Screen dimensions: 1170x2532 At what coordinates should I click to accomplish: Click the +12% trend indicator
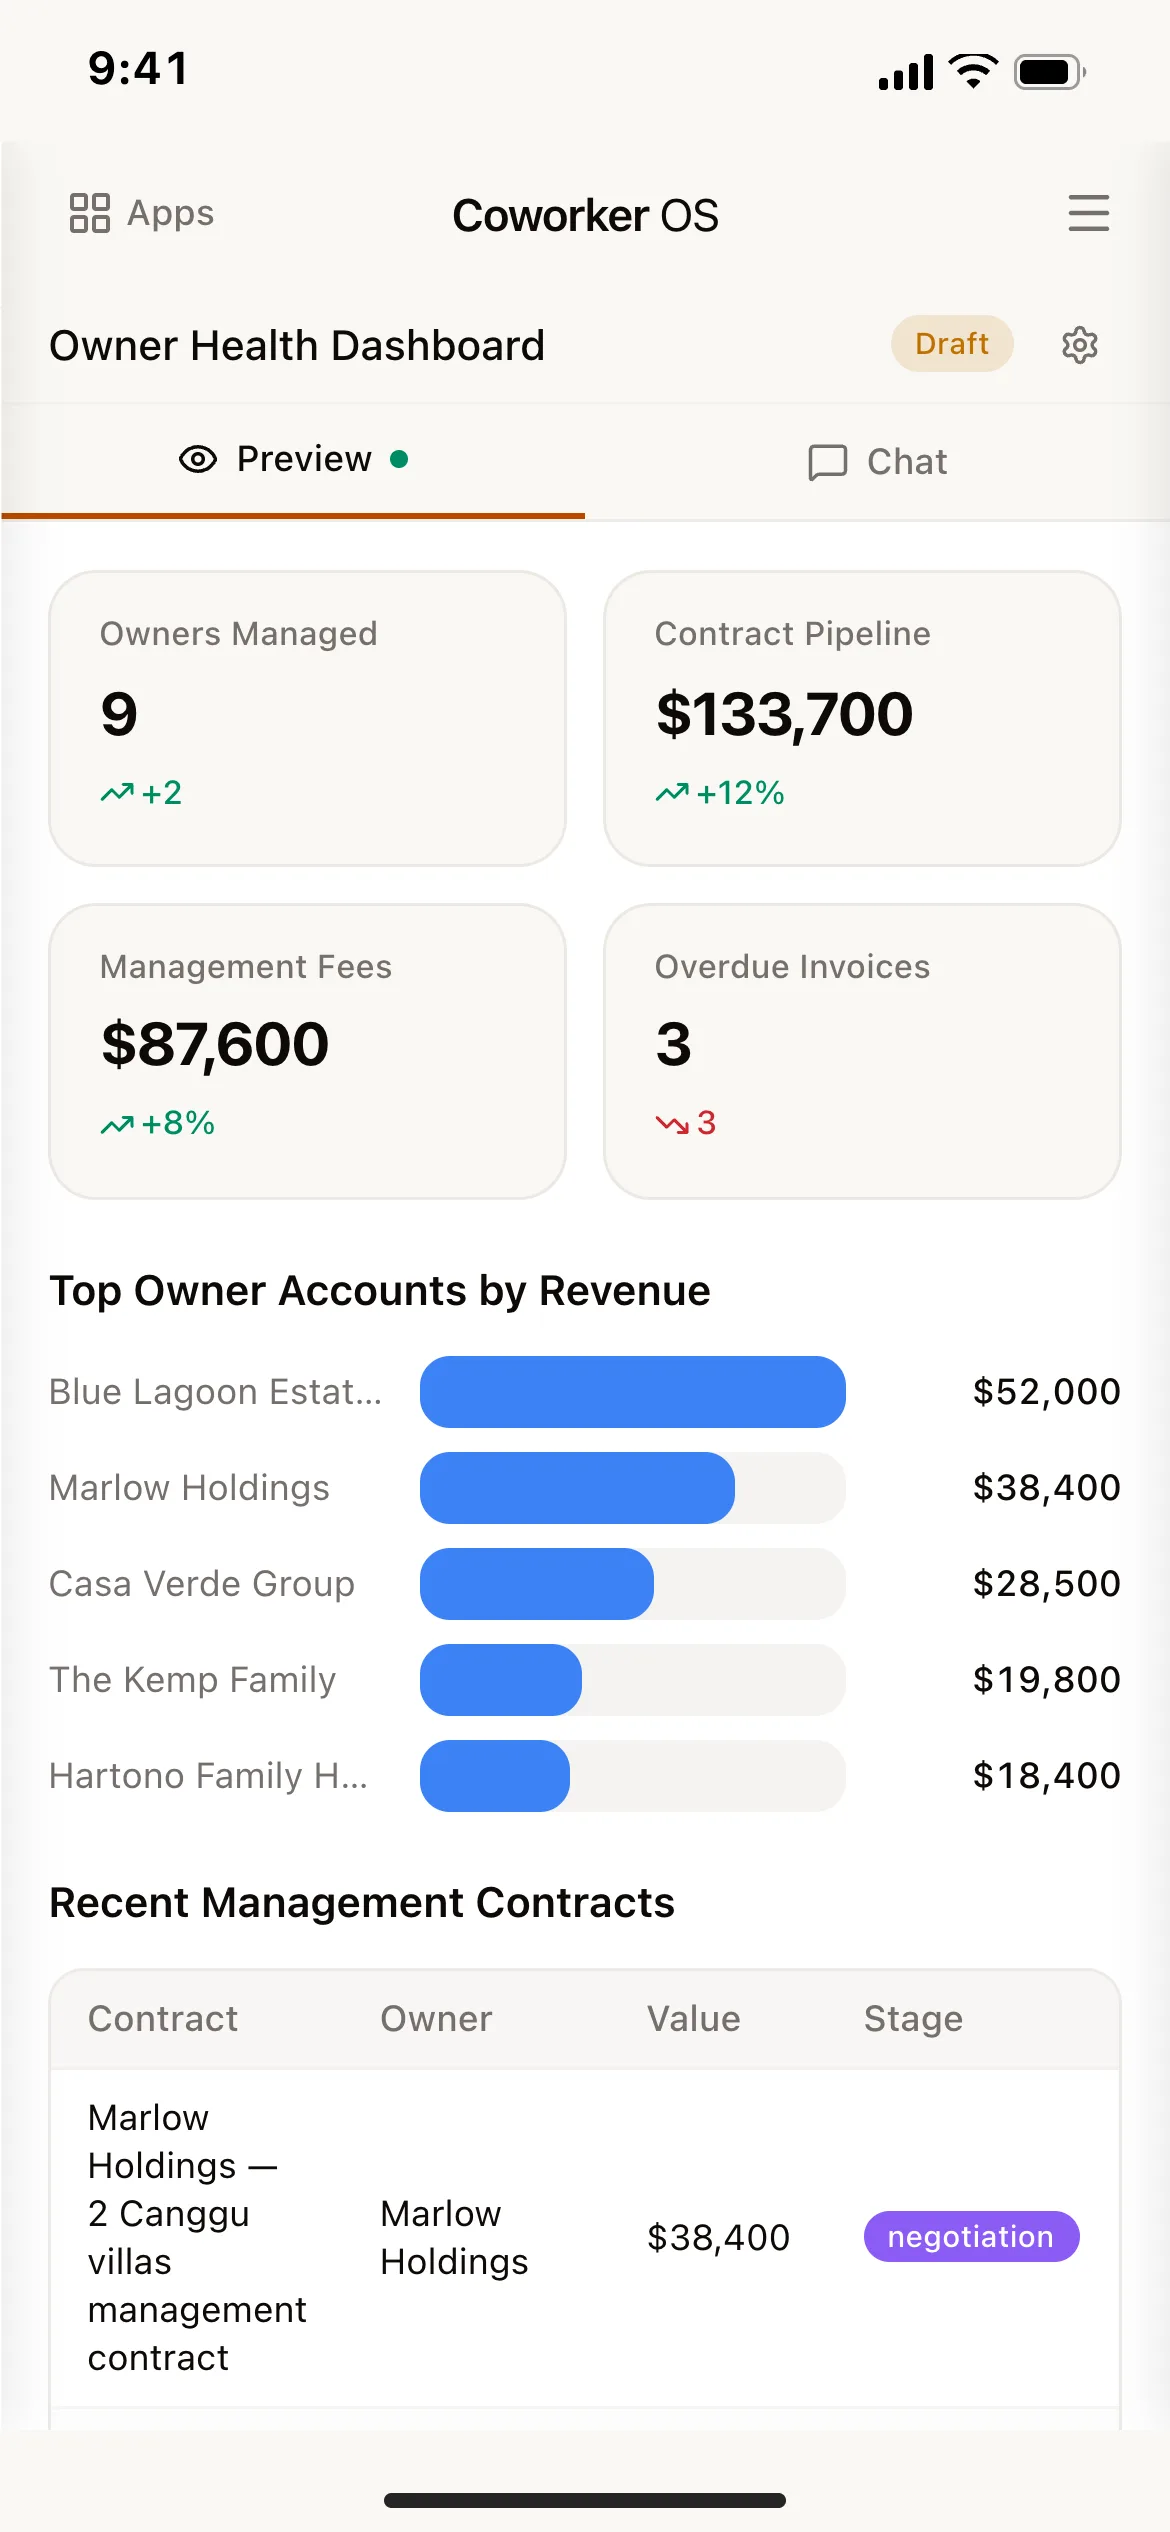(720, 793)
